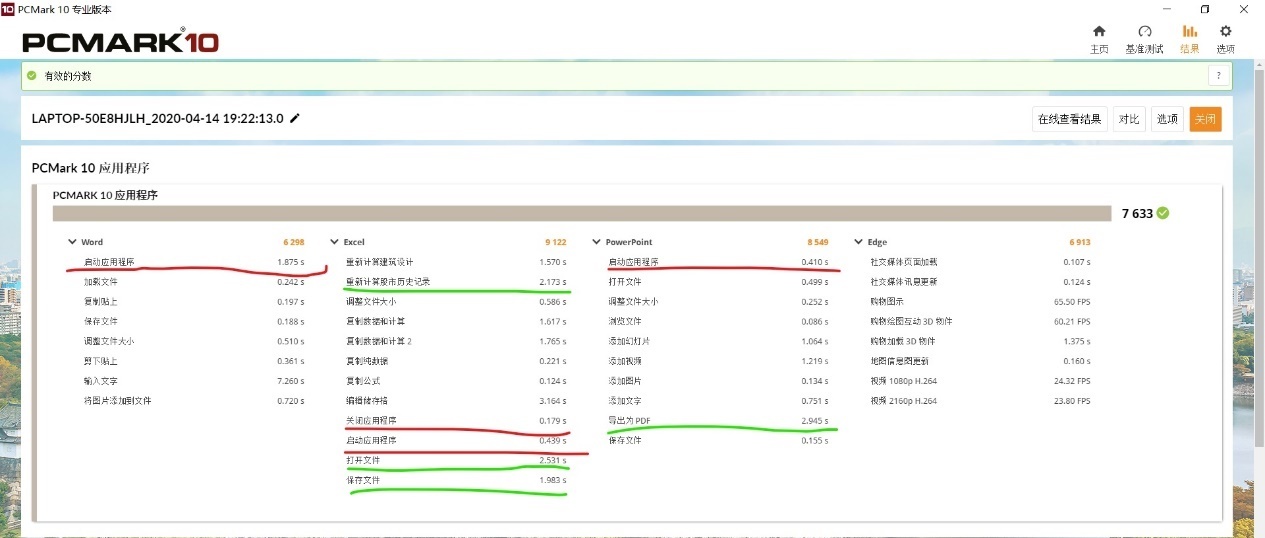Select PowerPoint score 8 549

pos(817,242)
